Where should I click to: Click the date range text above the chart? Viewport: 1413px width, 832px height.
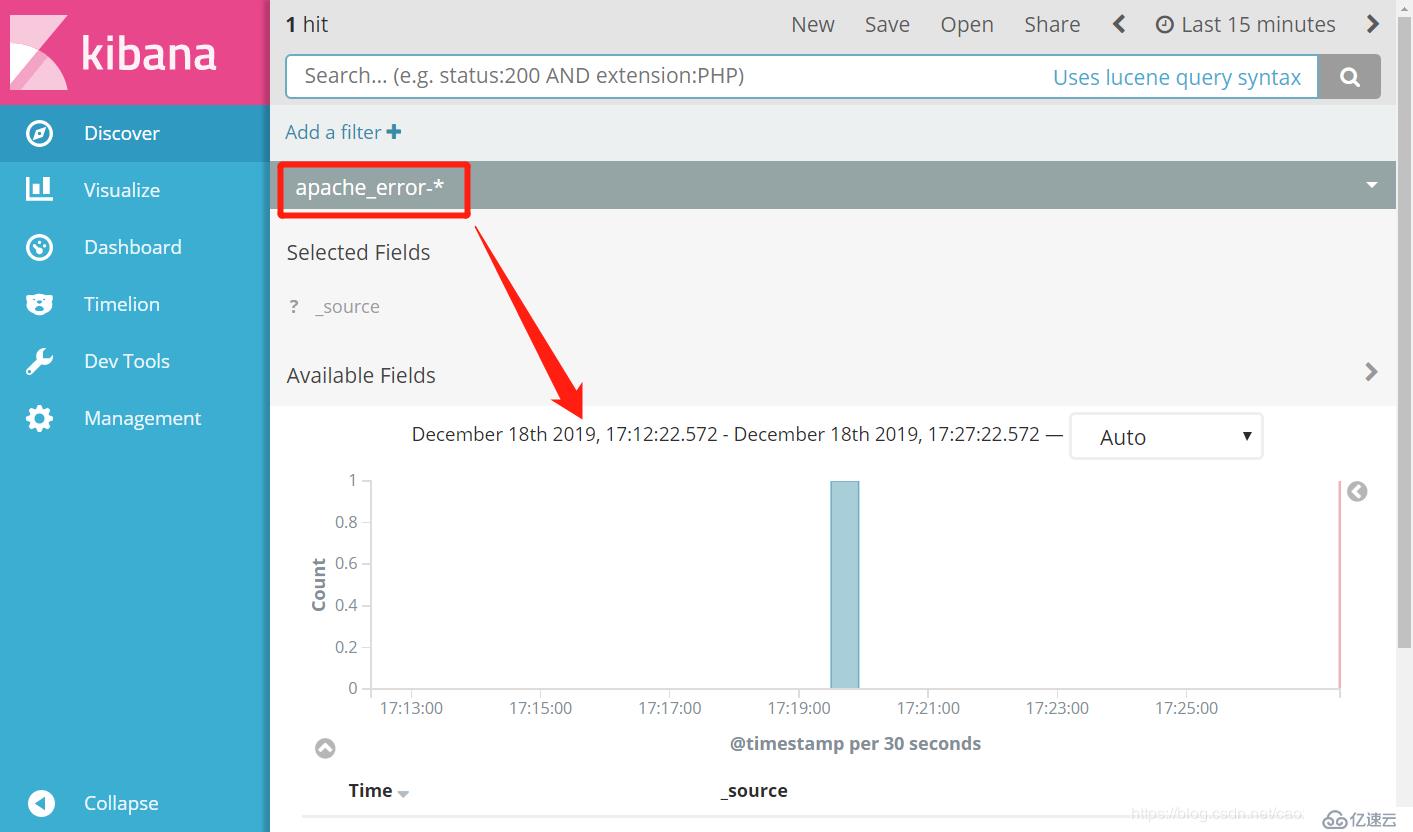(726, 434)
